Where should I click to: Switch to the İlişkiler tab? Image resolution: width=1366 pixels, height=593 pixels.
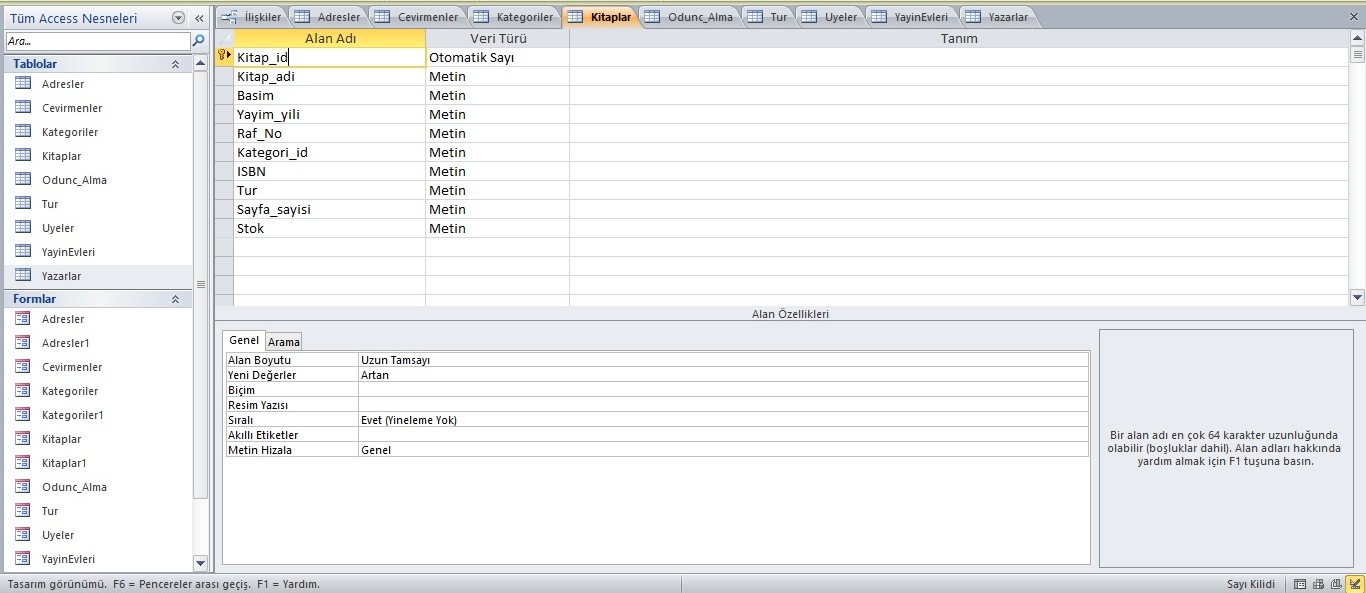252,17
